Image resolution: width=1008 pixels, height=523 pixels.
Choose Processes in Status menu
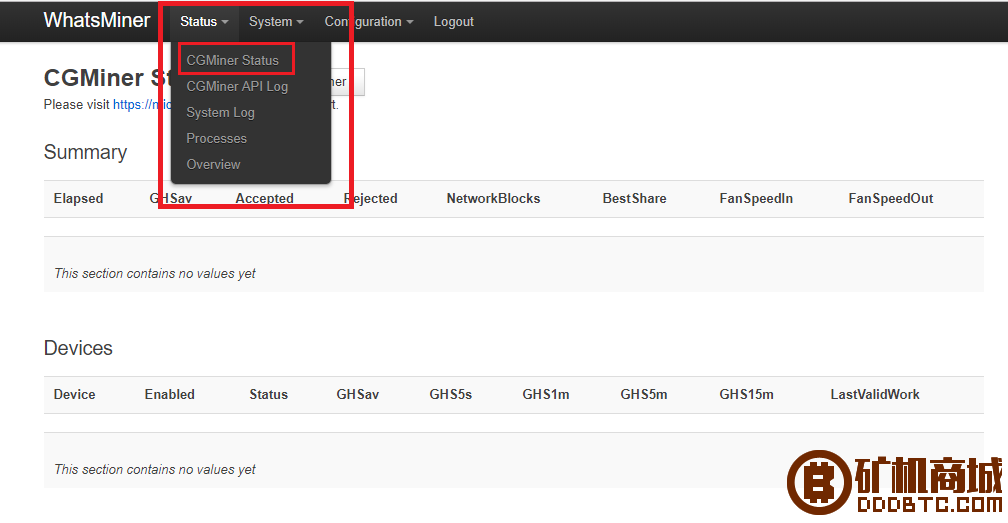(x=217, y=138)
